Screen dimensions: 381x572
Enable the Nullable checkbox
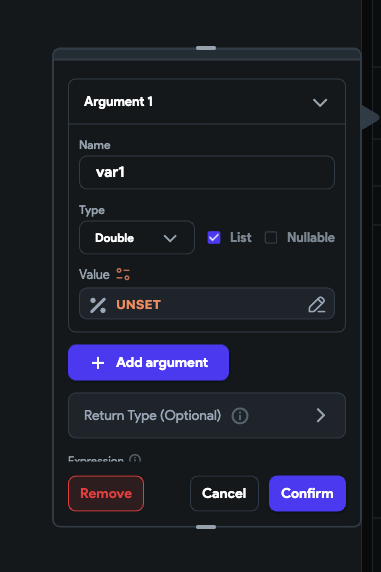[x=271, y=237]
